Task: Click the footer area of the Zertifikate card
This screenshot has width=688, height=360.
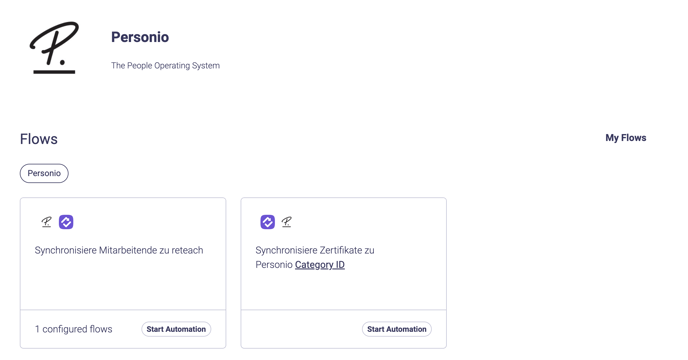Action: coord(344,329)
